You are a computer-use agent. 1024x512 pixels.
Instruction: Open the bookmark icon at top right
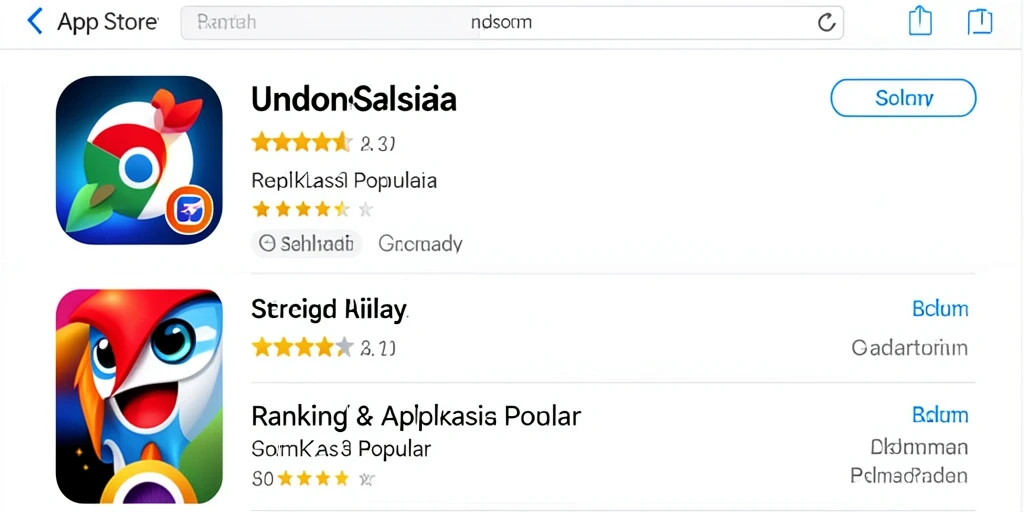[x=980, y=22]
